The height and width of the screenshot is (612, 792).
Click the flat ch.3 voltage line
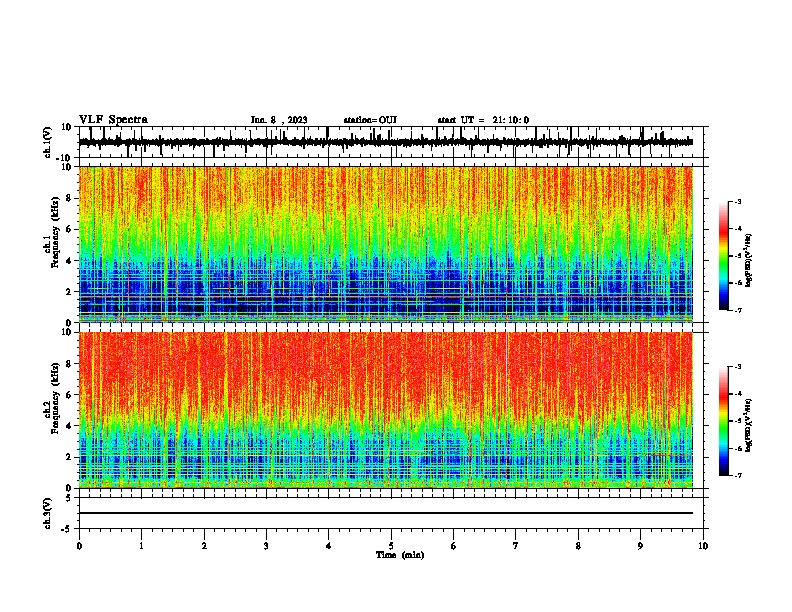385,513
